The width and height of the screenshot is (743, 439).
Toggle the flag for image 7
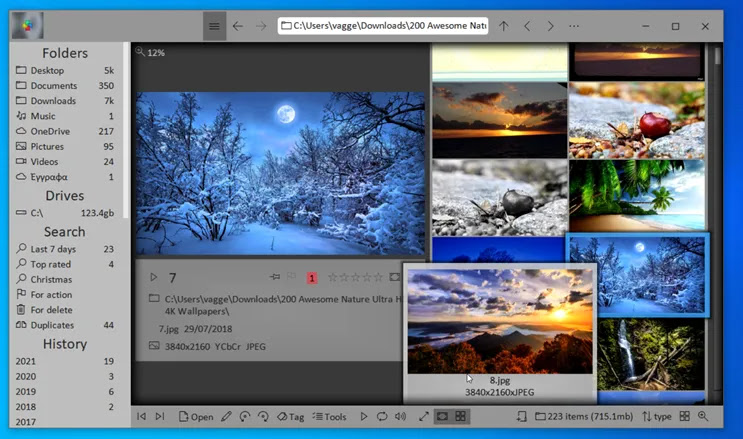pyautogui.click(x=291, y=276)
